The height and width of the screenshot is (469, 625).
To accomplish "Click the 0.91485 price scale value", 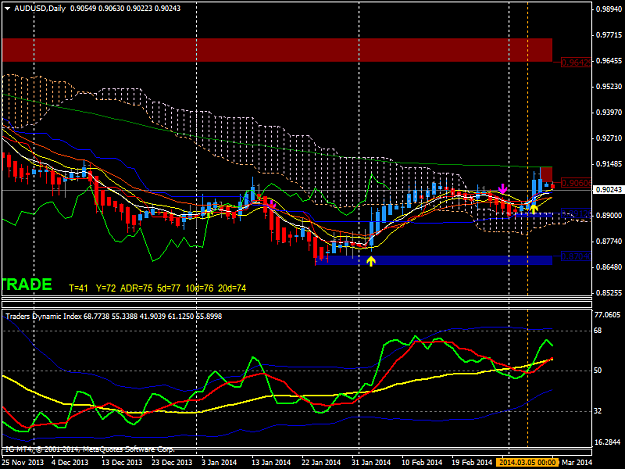I will coord(609,164).
